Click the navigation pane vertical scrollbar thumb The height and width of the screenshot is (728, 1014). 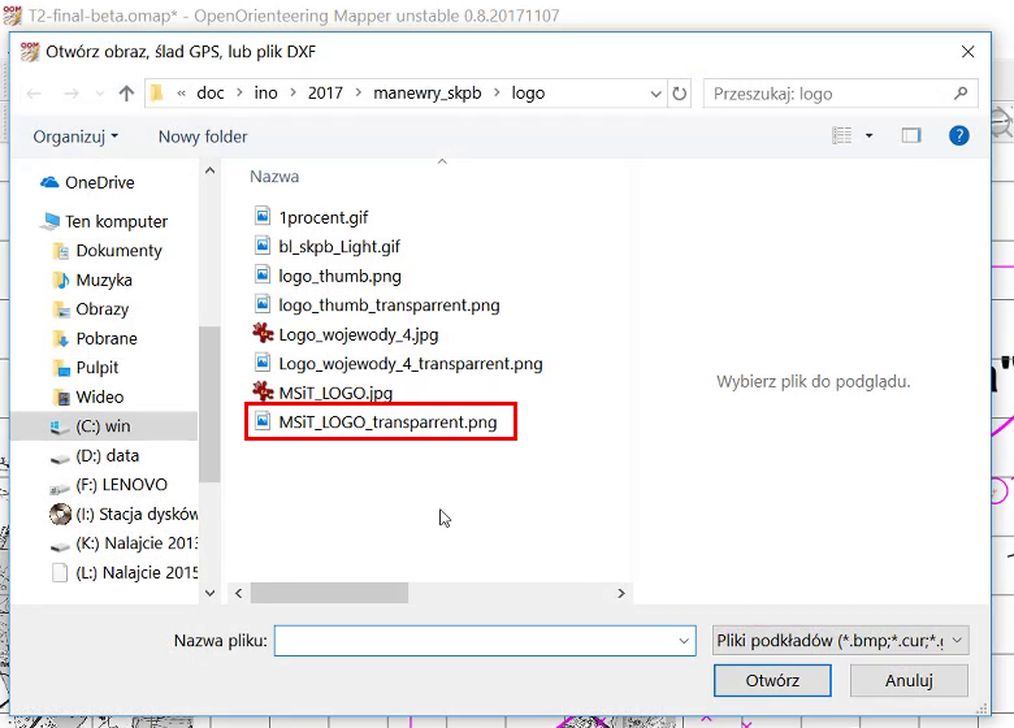(209, 404)
